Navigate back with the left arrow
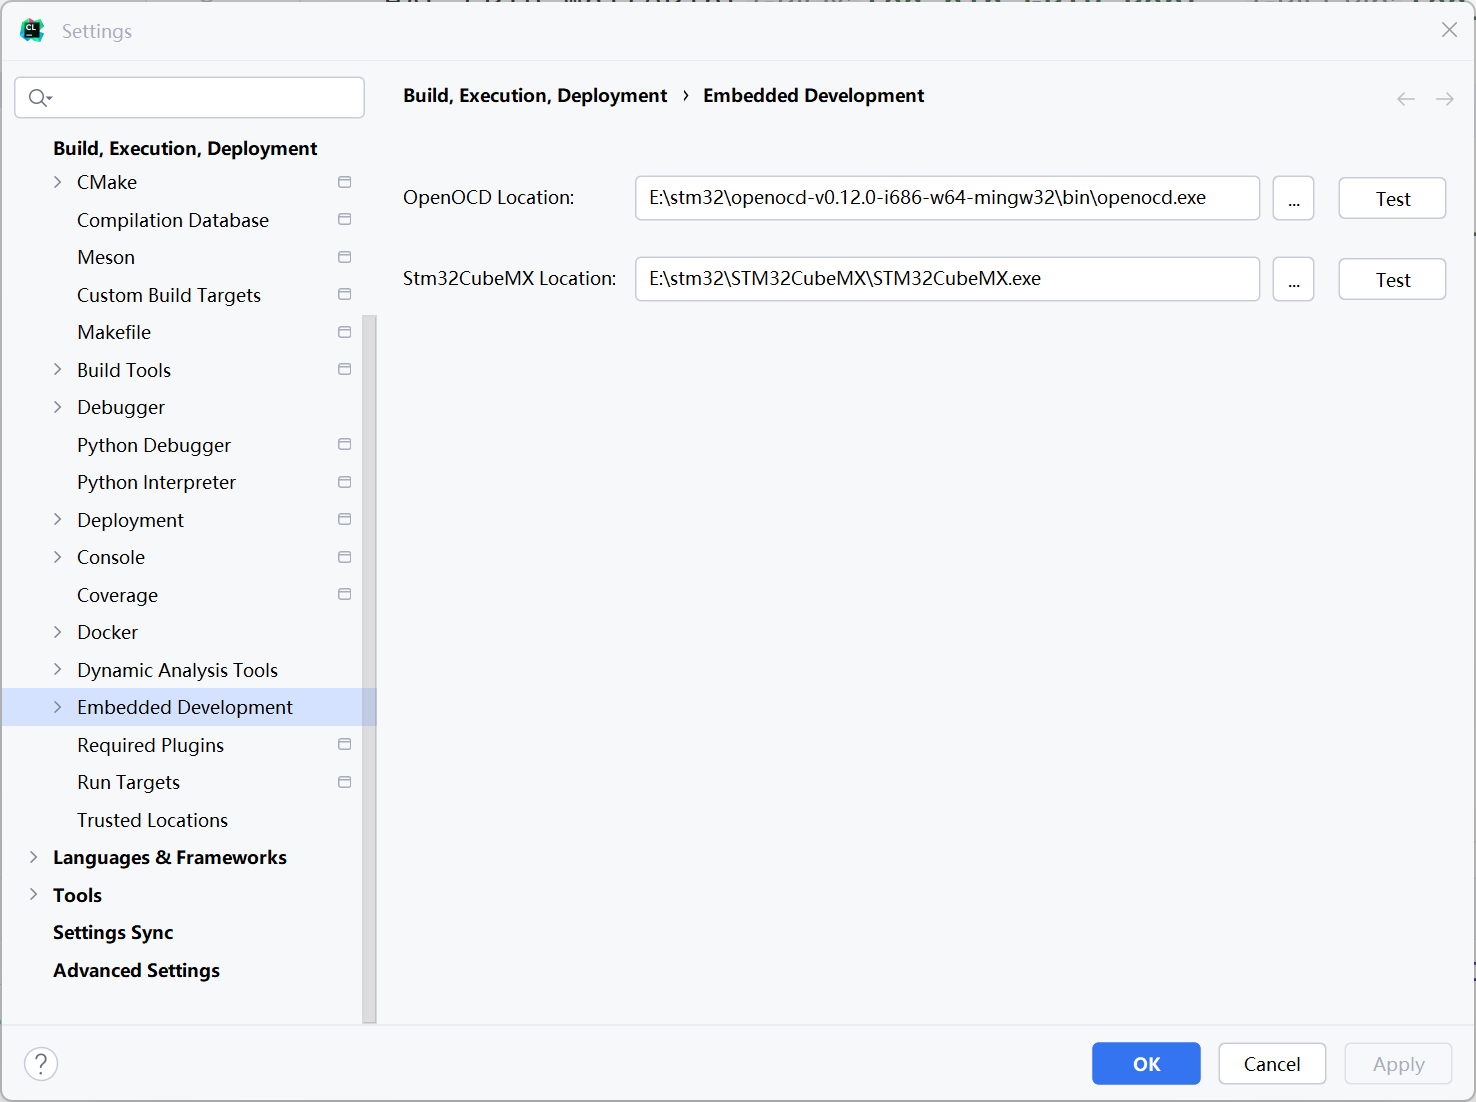The image size is (1476, 1102). (1406, 99)
